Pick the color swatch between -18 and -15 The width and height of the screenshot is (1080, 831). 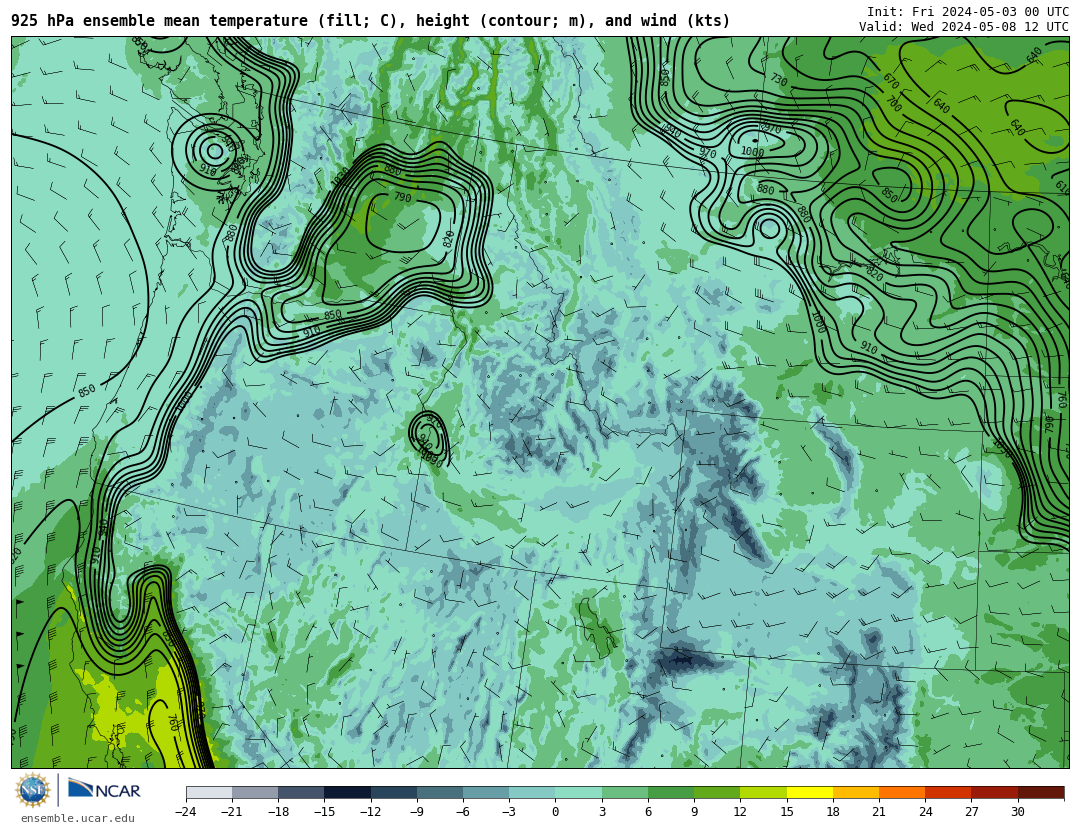pyautogui.click(x=302, y=792)
